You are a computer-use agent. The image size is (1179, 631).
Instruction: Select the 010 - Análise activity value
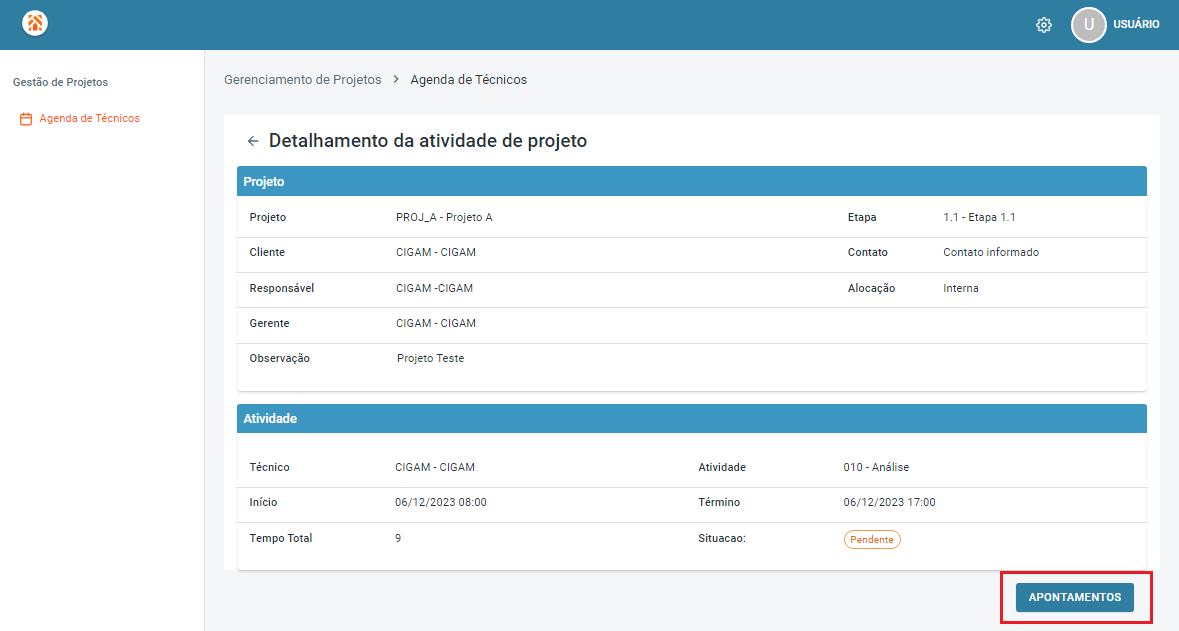(876, 467)
